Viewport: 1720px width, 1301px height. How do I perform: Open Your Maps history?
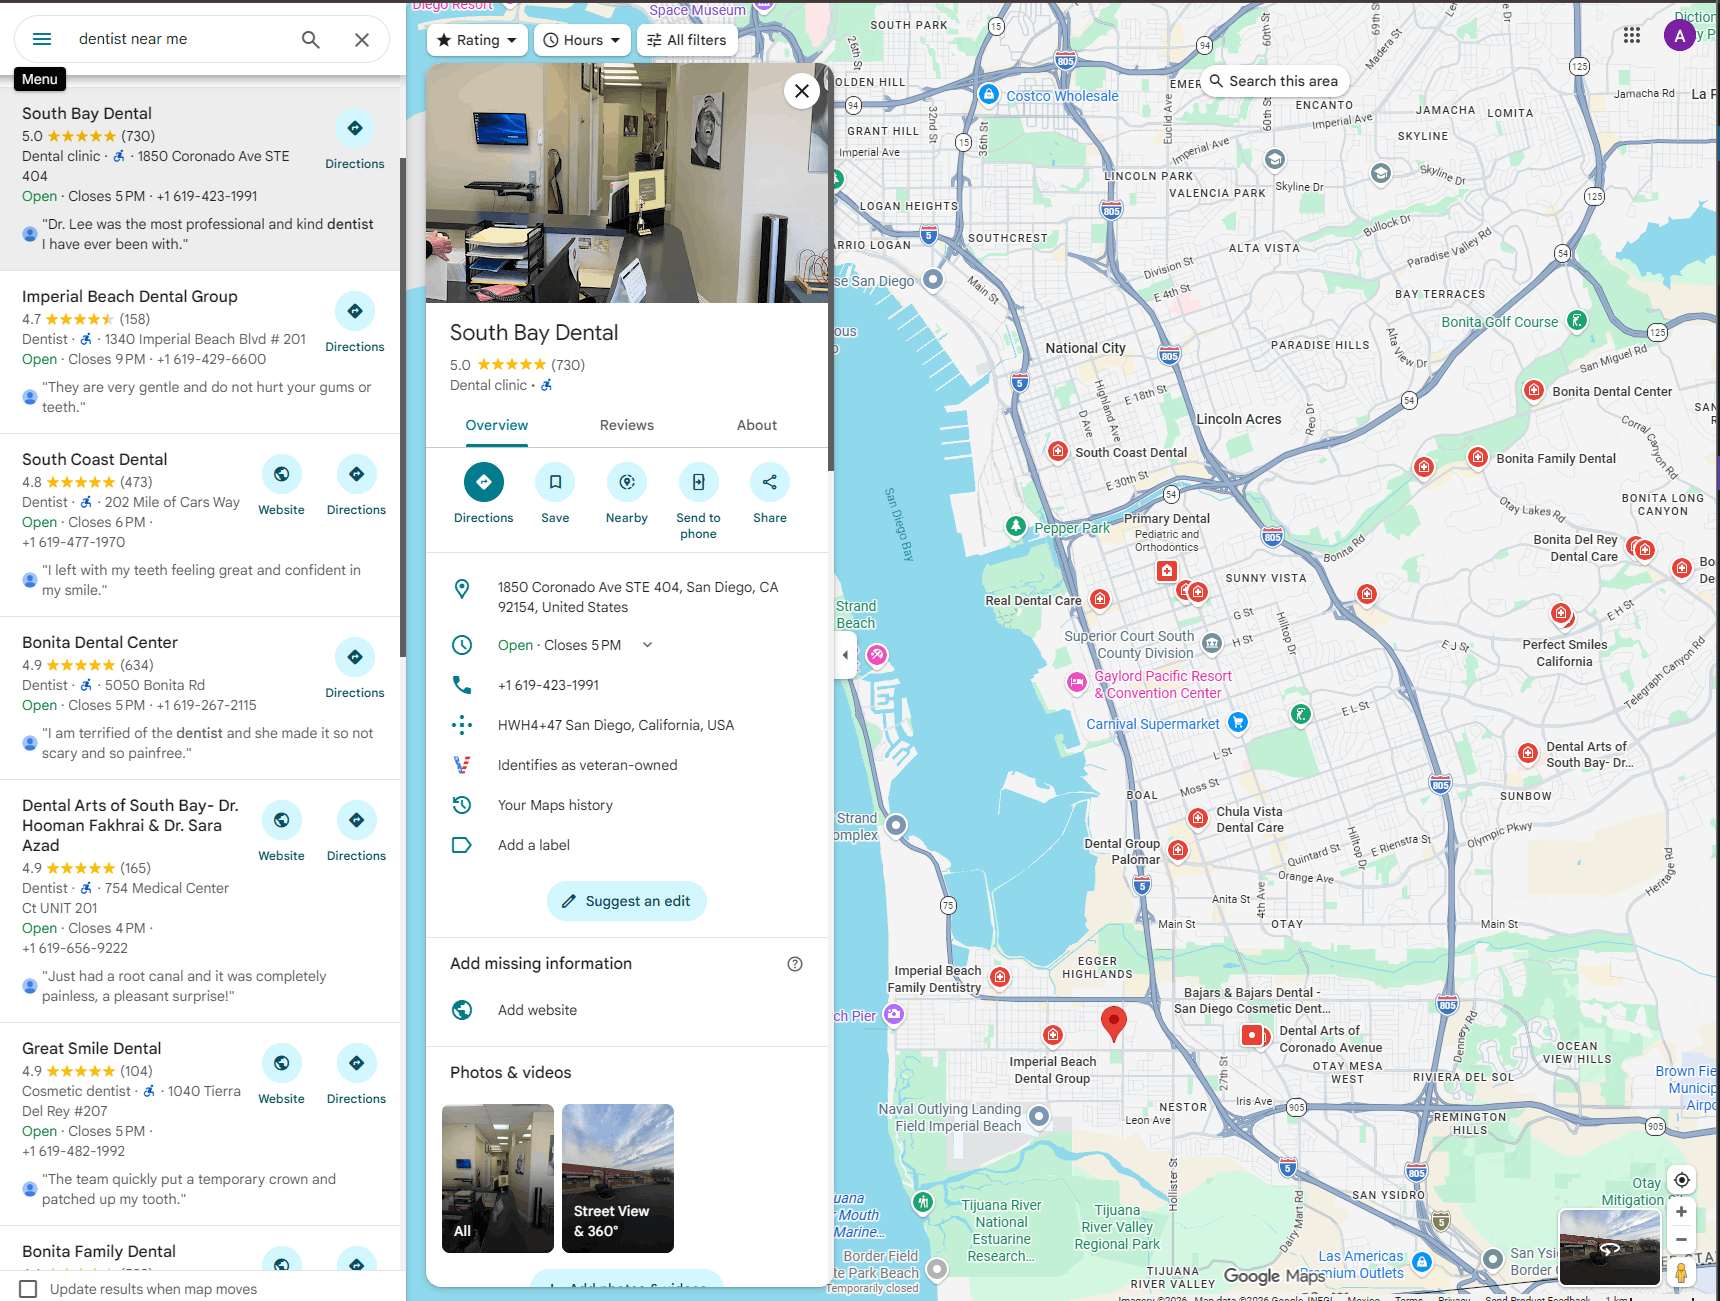(x=555, y=805)
